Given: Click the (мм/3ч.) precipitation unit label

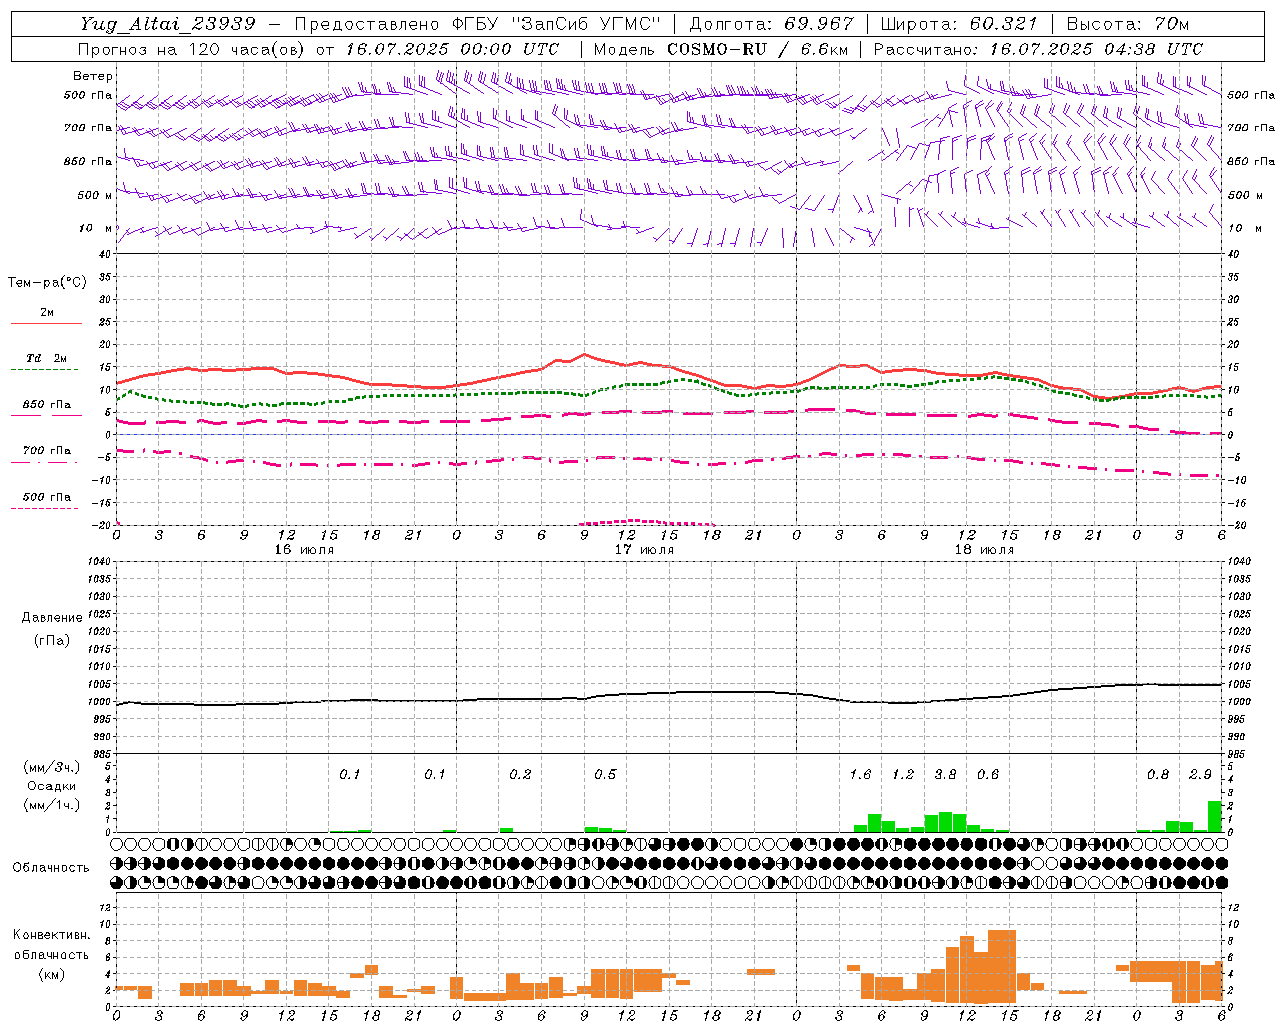Looking at the screenshot, I should (x=52, y=767).
